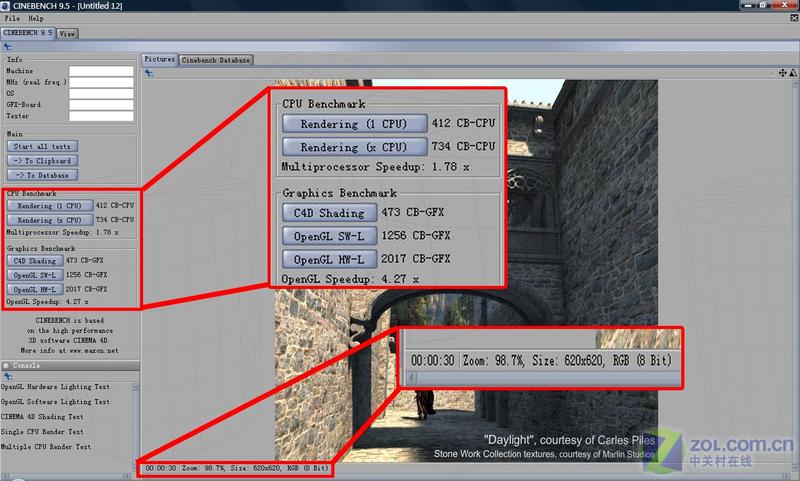The height and width of the screenshot is (481, 800).
Task: Click the '734 CB-CPU' result in left panel
Action: coord(115,219)
